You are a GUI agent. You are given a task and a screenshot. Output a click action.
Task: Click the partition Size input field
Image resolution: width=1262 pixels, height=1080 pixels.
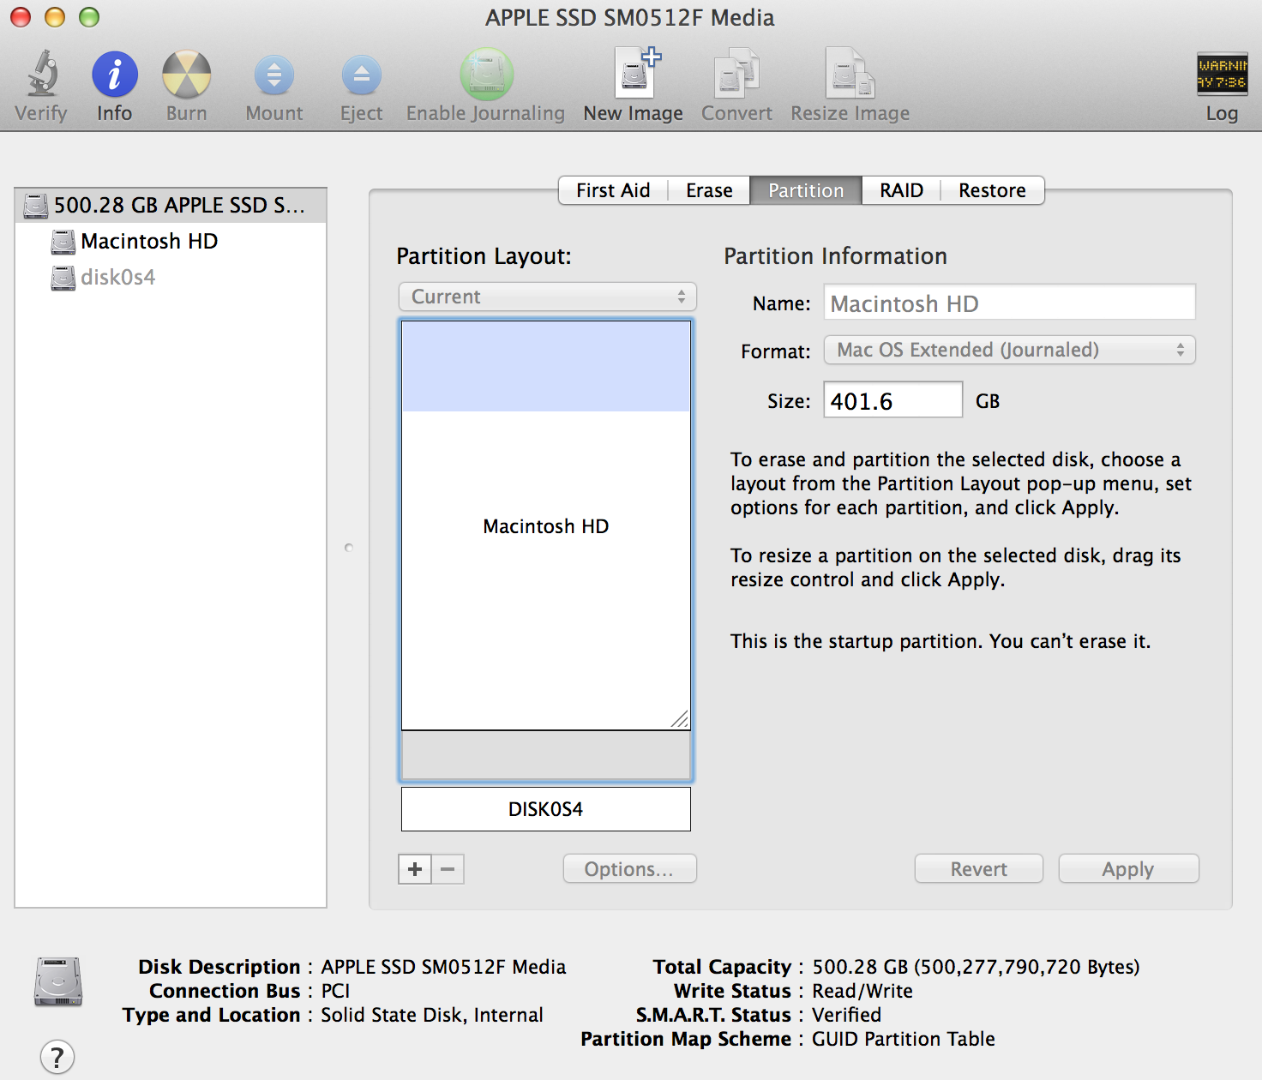[x=891, y=399]
